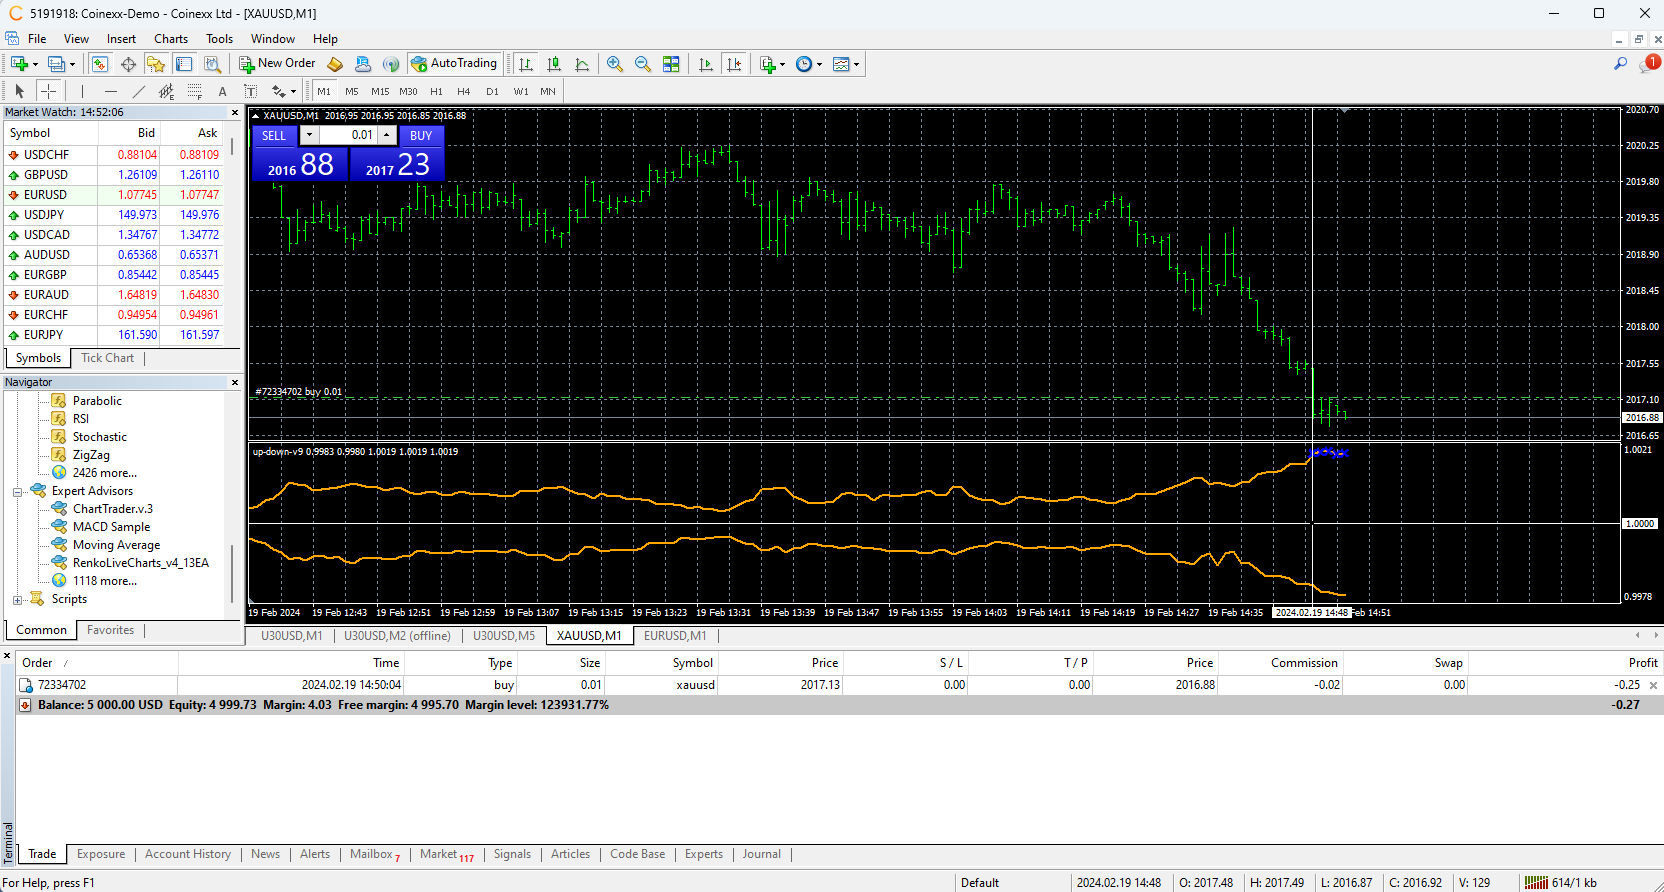
Task: Switch chart to candlestick view
Action: pyautogui.click(x=554, y=64)
